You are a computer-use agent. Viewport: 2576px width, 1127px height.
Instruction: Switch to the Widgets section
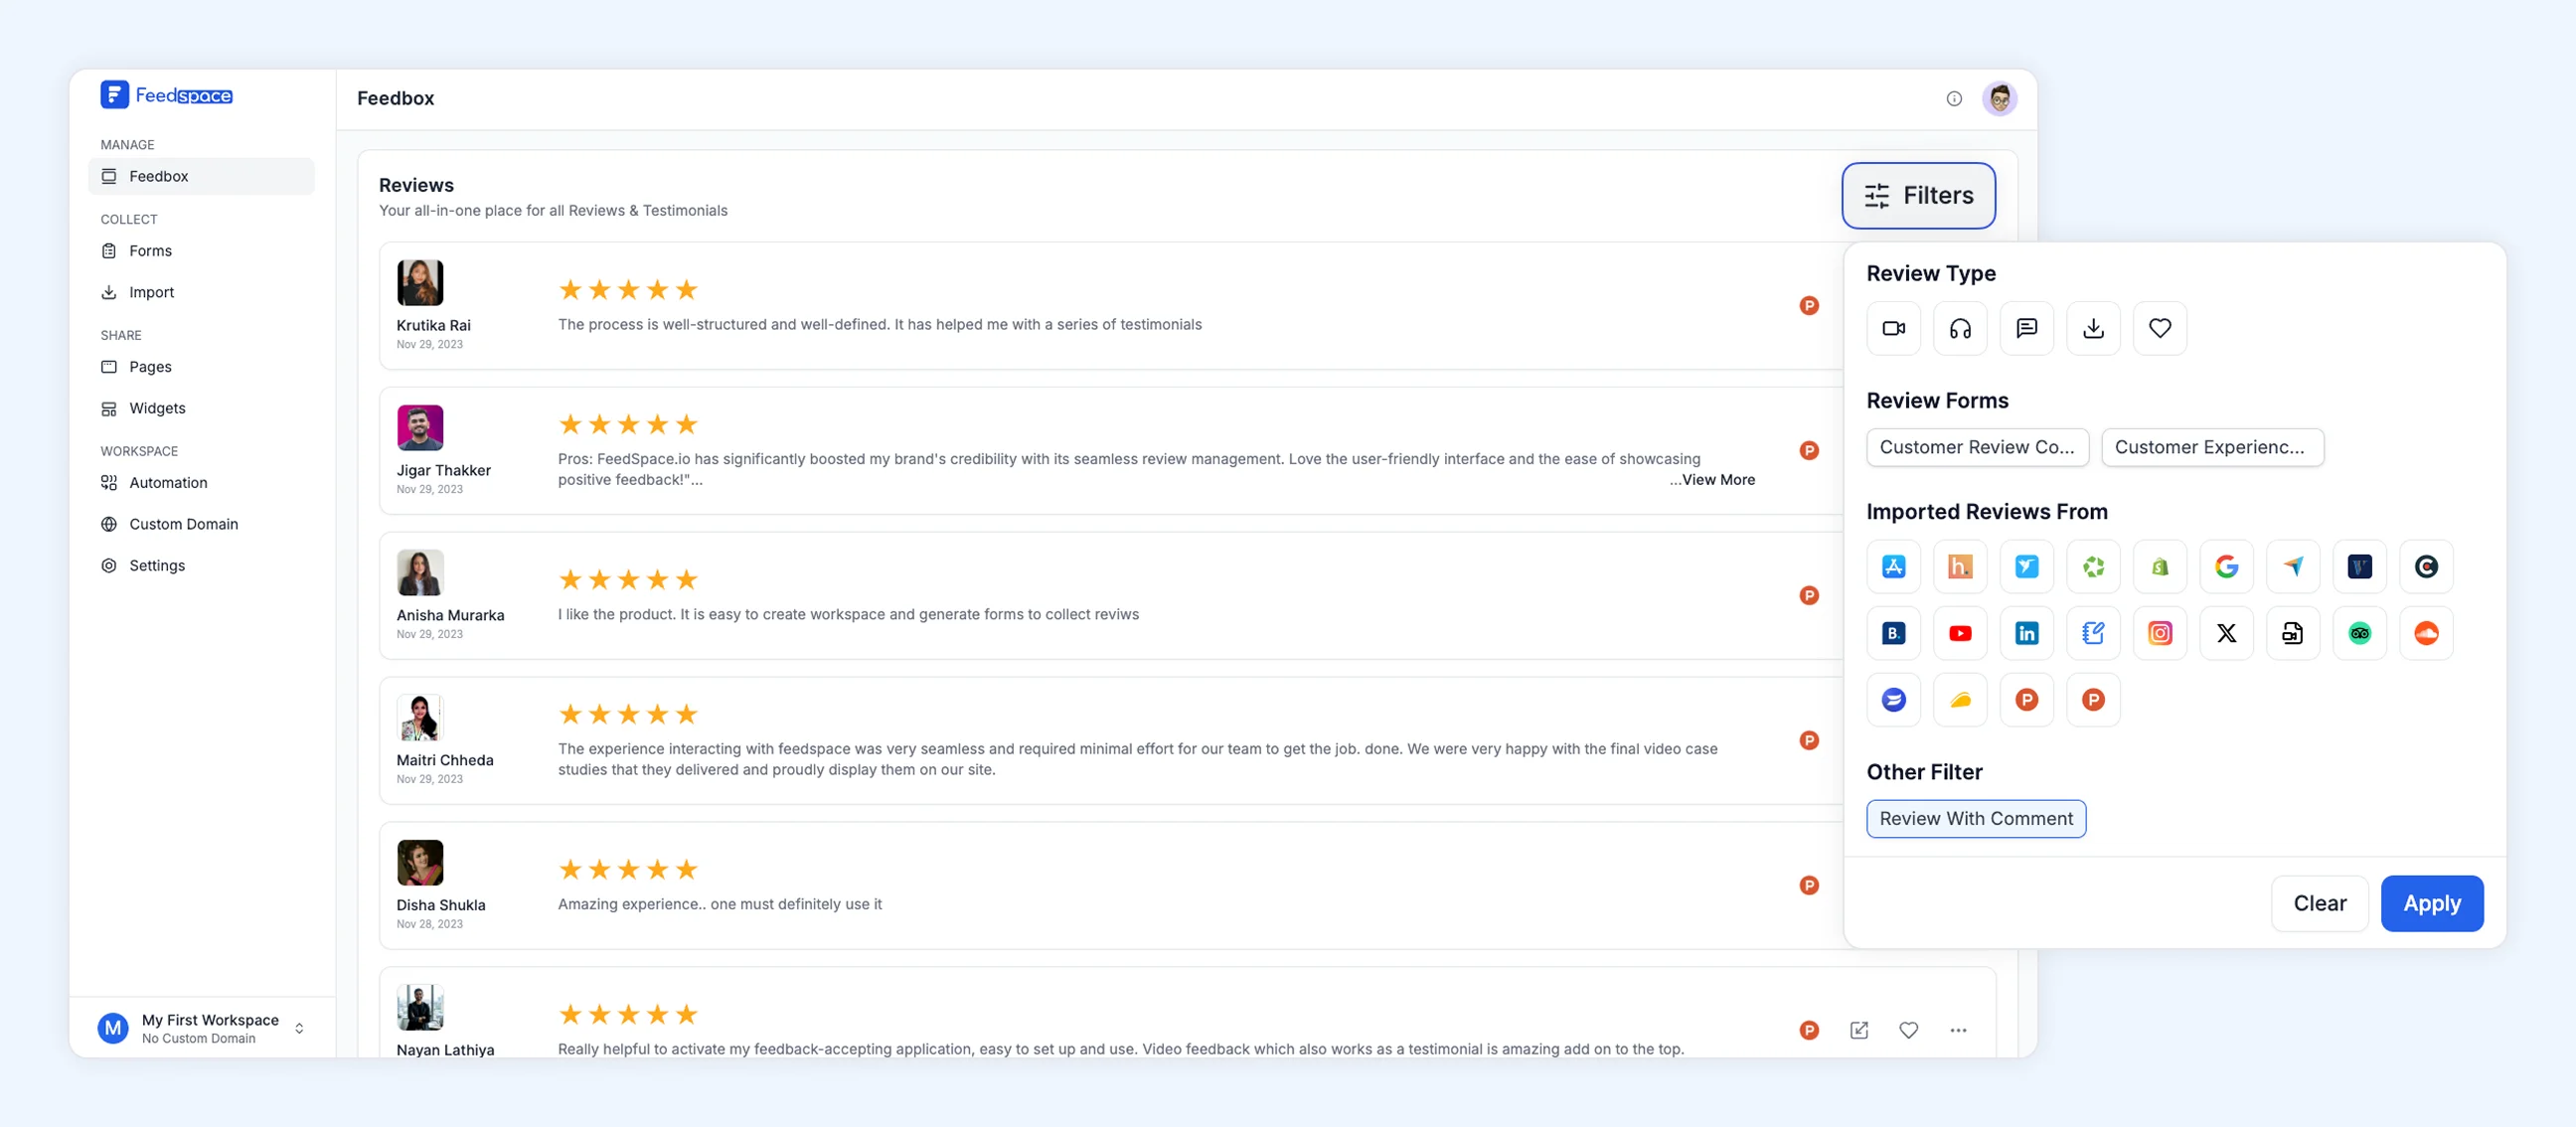[x=156, y=408]
